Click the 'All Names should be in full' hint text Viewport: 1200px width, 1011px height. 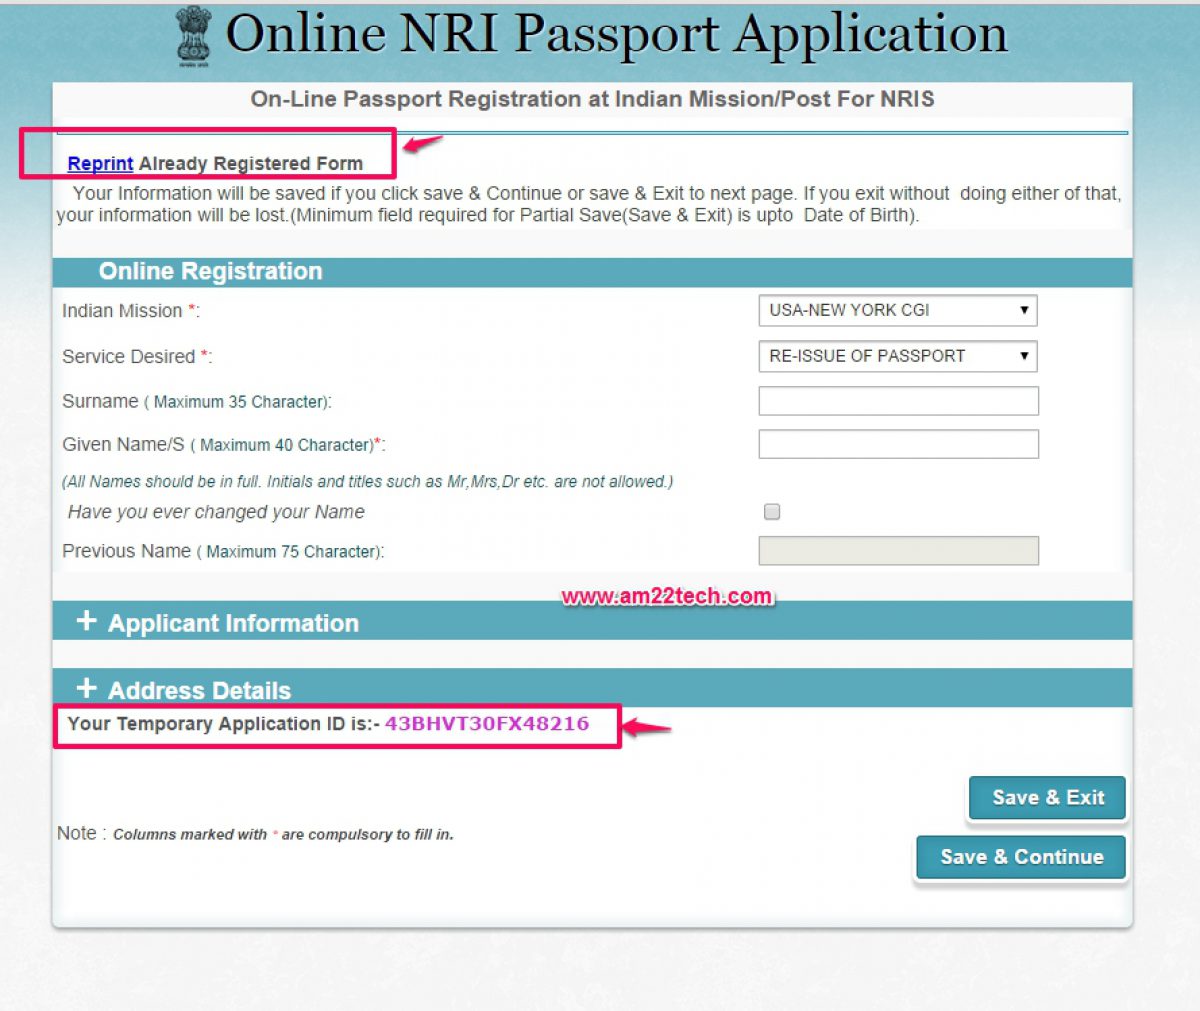point(368,482)
